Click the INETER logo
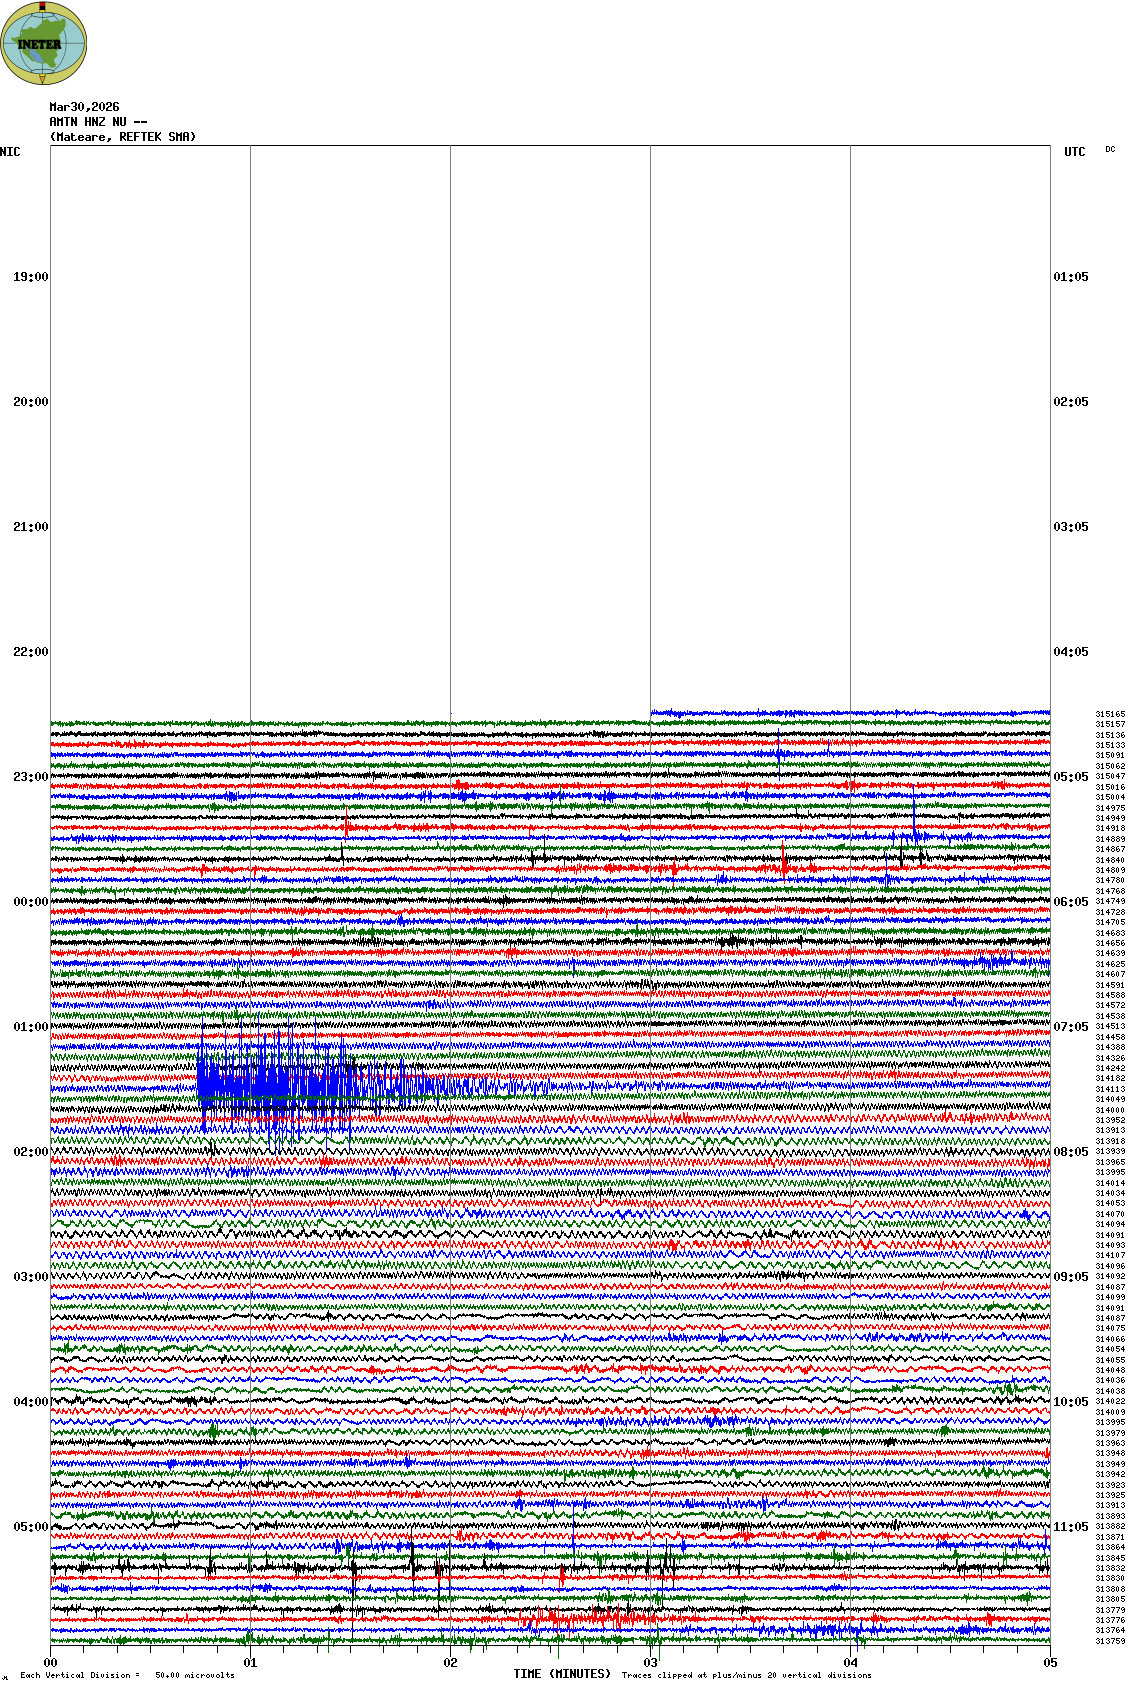Image resolution: width=1130 pixels, height=1689 pixels. point(43,43)
